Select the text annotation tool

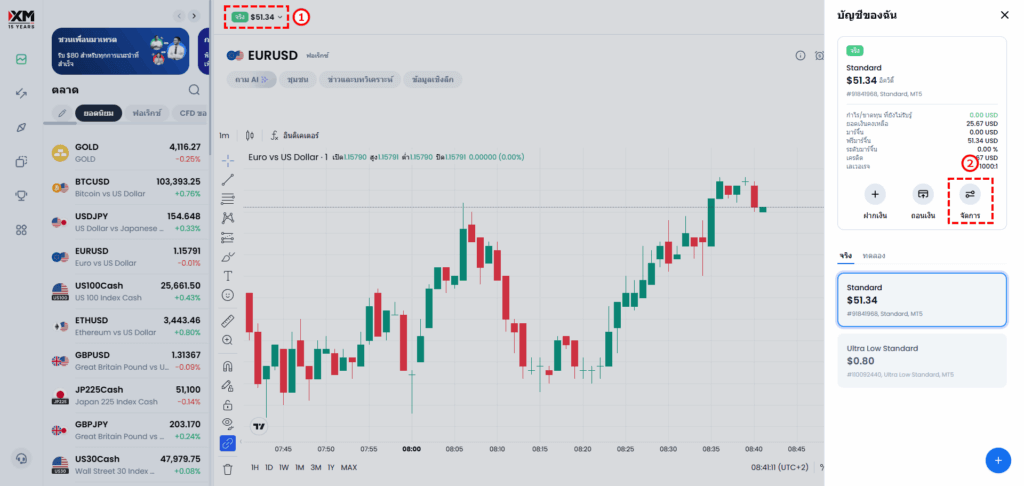coord(228,275)
